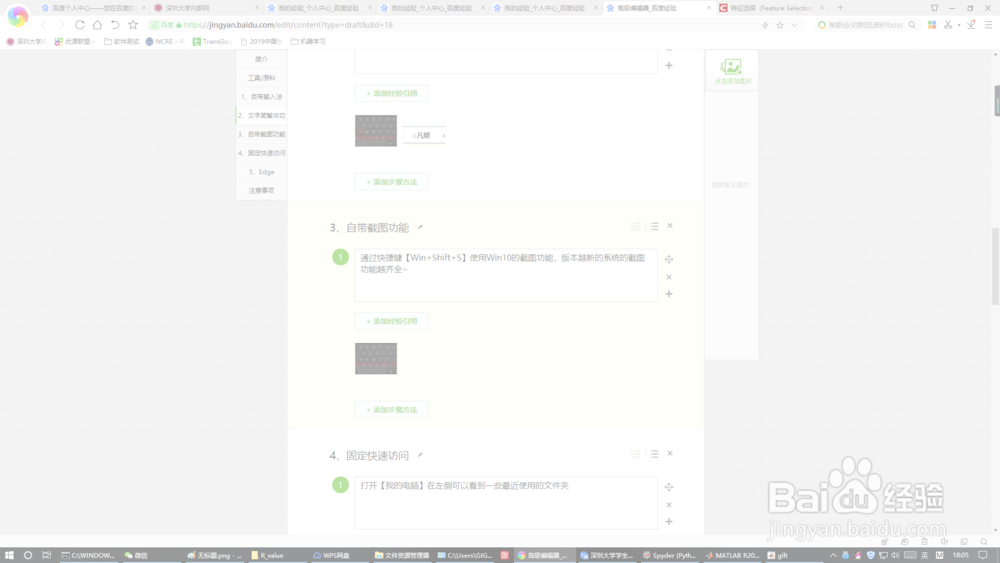This screenshot has height=563, width=1000.
Task: Open the browser downloads icon
Action: pos(971,25)
